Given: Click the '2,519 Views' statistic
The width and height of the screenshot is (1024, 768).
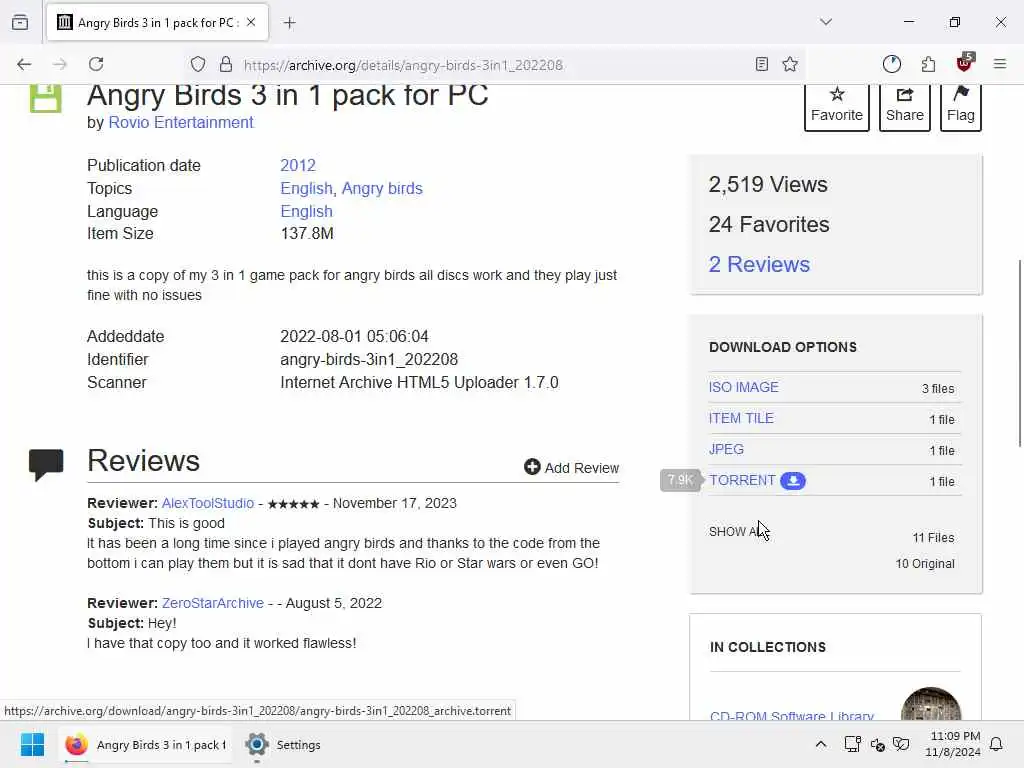Looking at the screenshot, I should point(768,184).
